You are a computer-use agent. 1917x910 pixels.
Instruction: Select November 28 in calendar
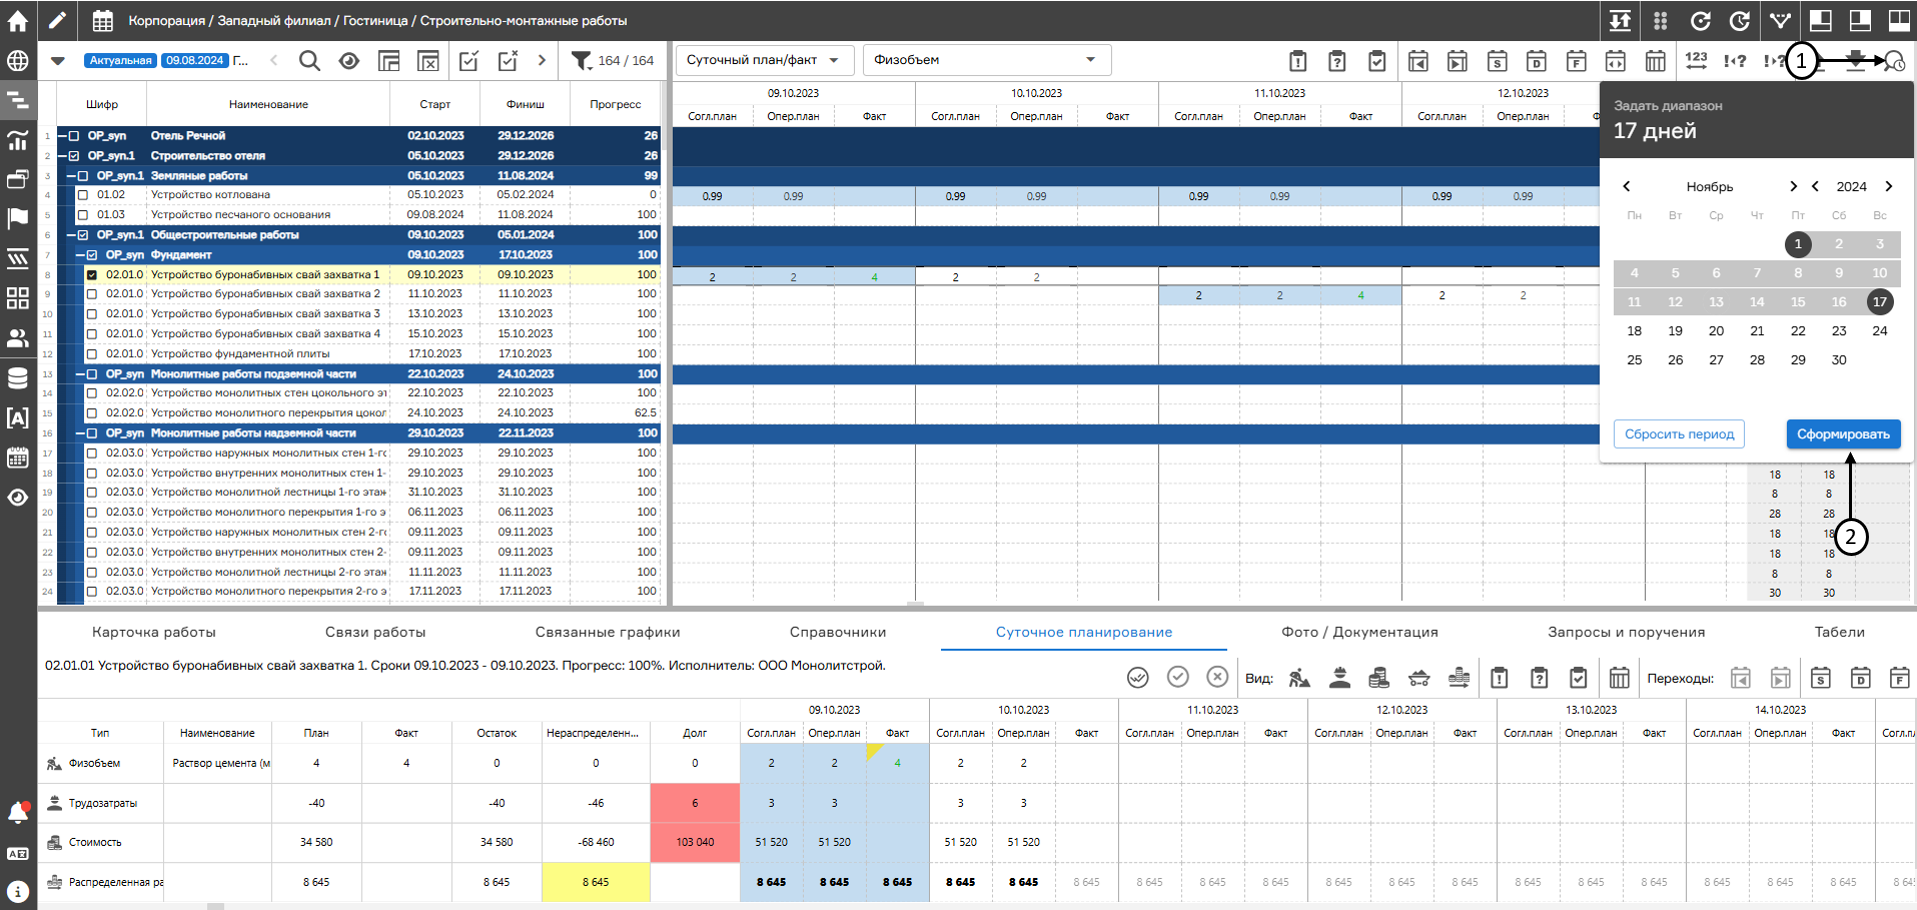1757,360
